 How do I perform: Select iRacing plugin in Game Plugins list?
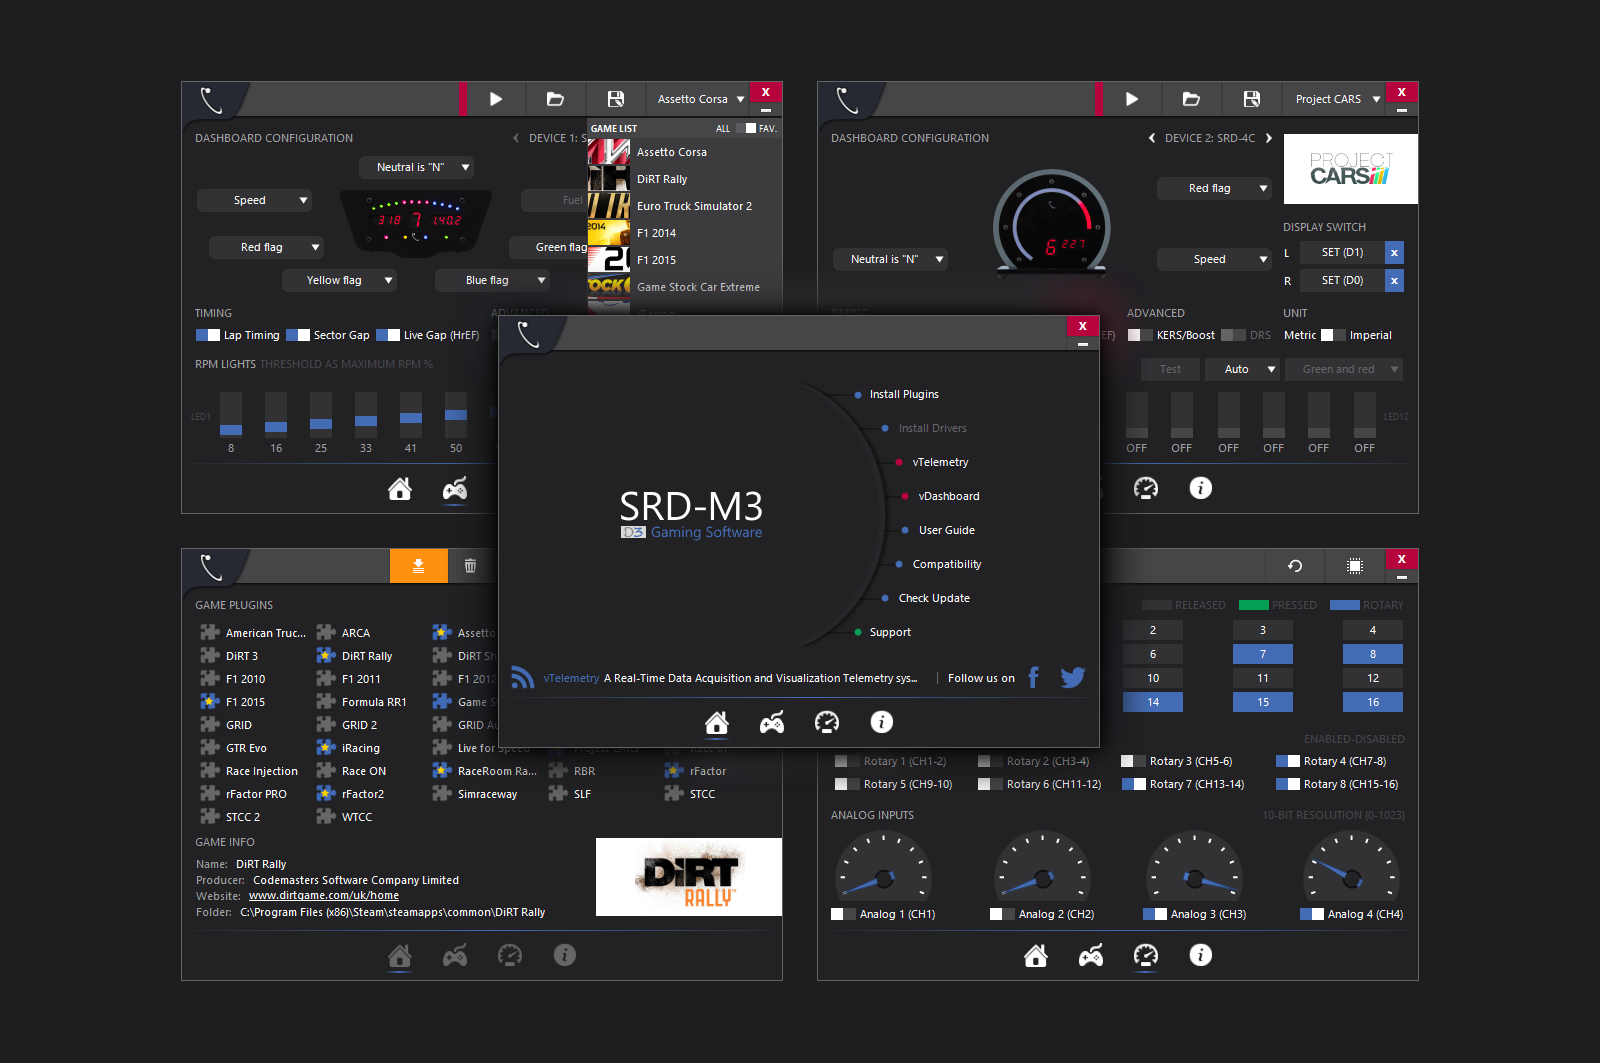click(x=350, y=748)
